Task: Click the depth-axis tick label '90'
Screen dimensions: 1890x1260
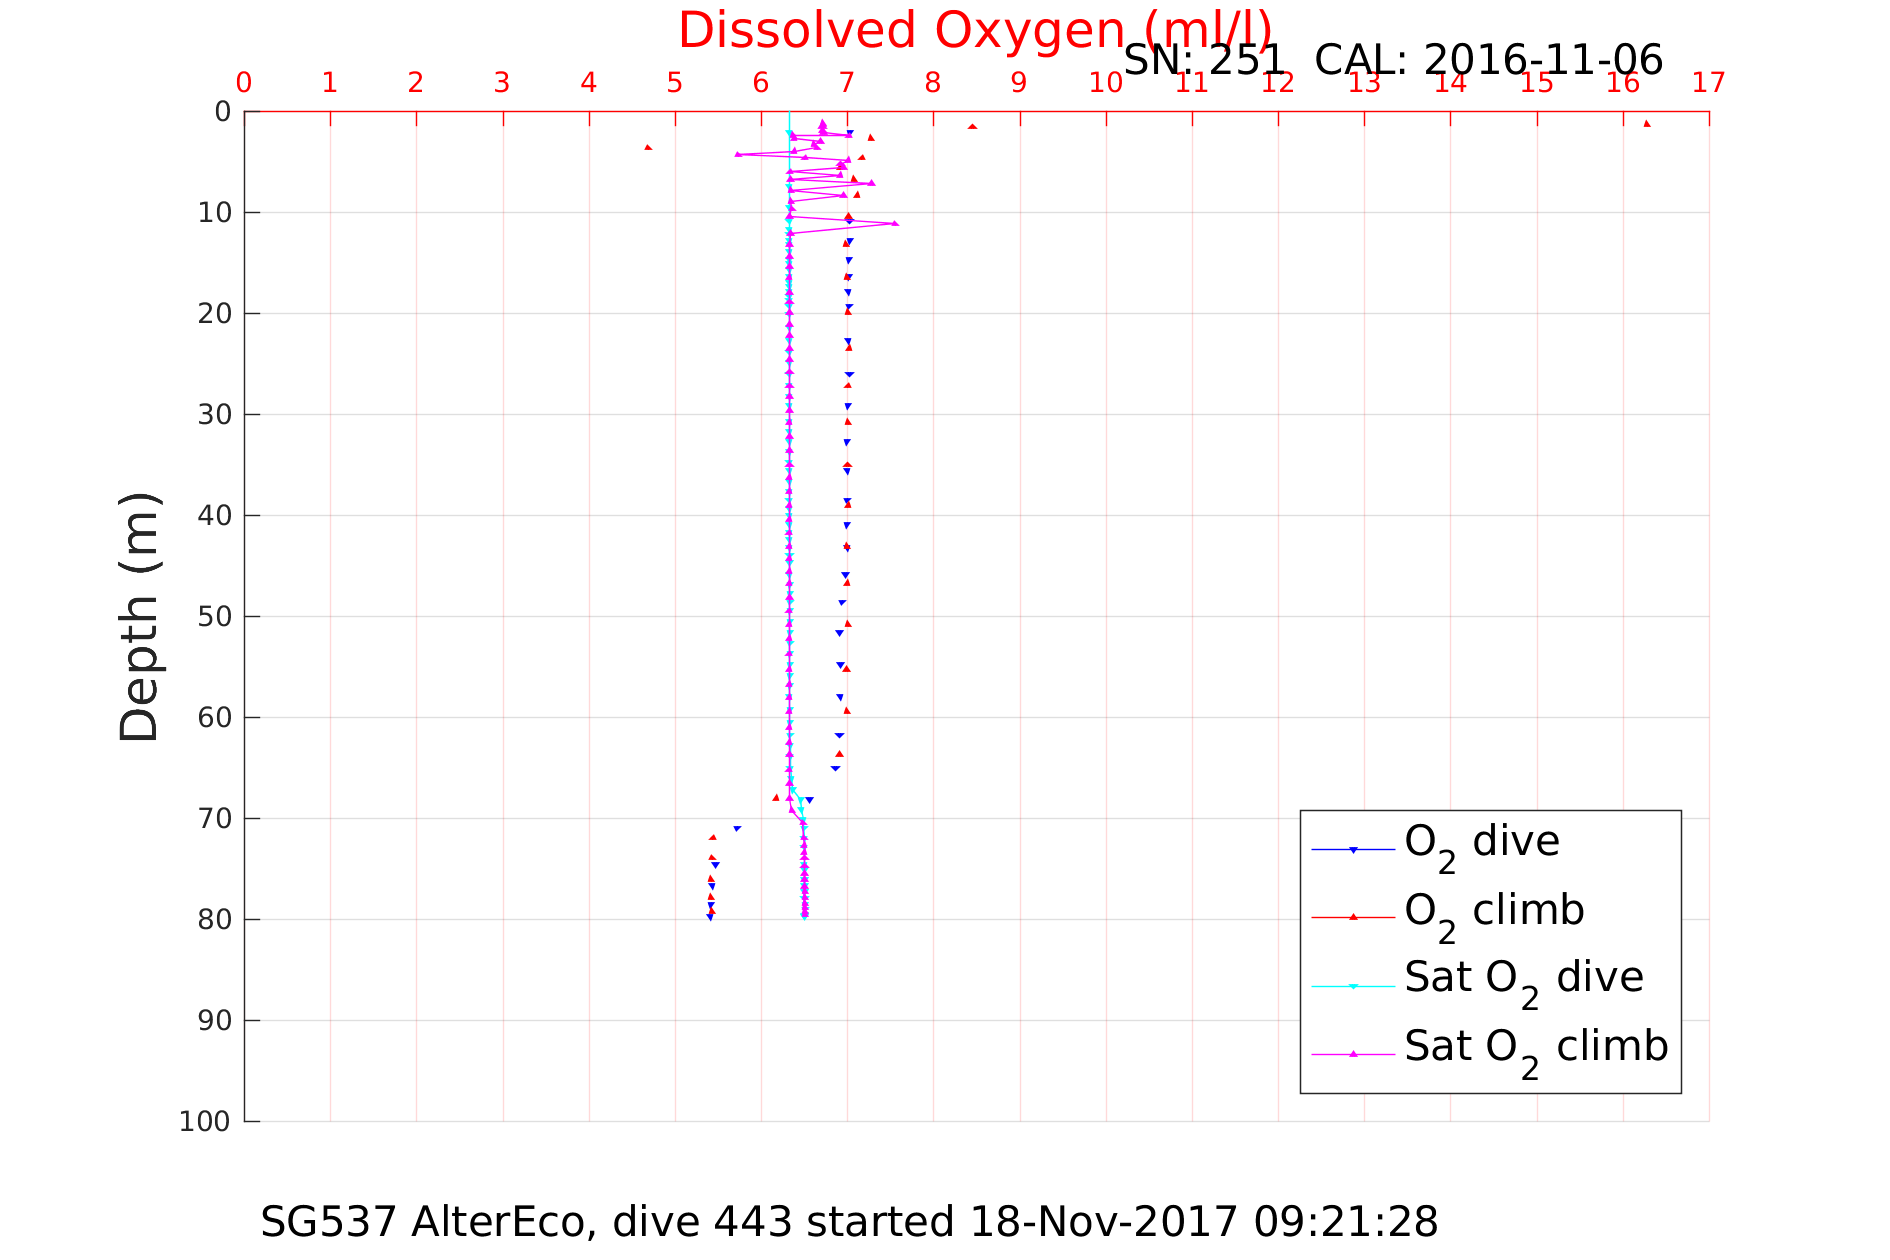Action: (215, 1021)
